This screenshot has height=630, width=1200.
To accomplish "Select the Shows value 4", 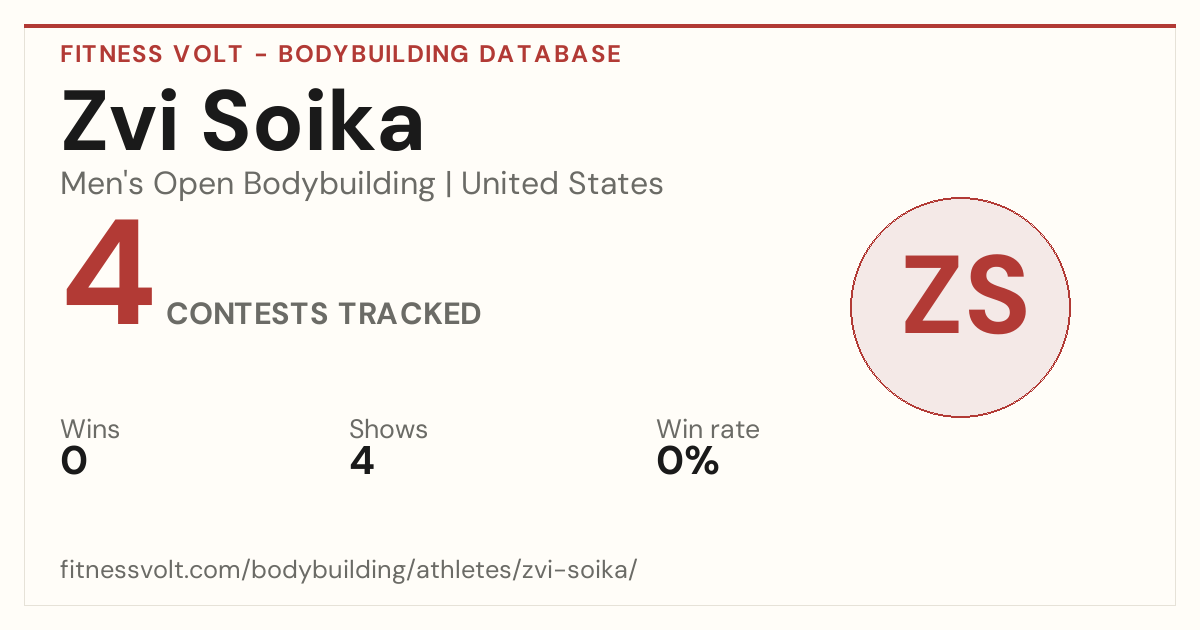I will (362, 461).
